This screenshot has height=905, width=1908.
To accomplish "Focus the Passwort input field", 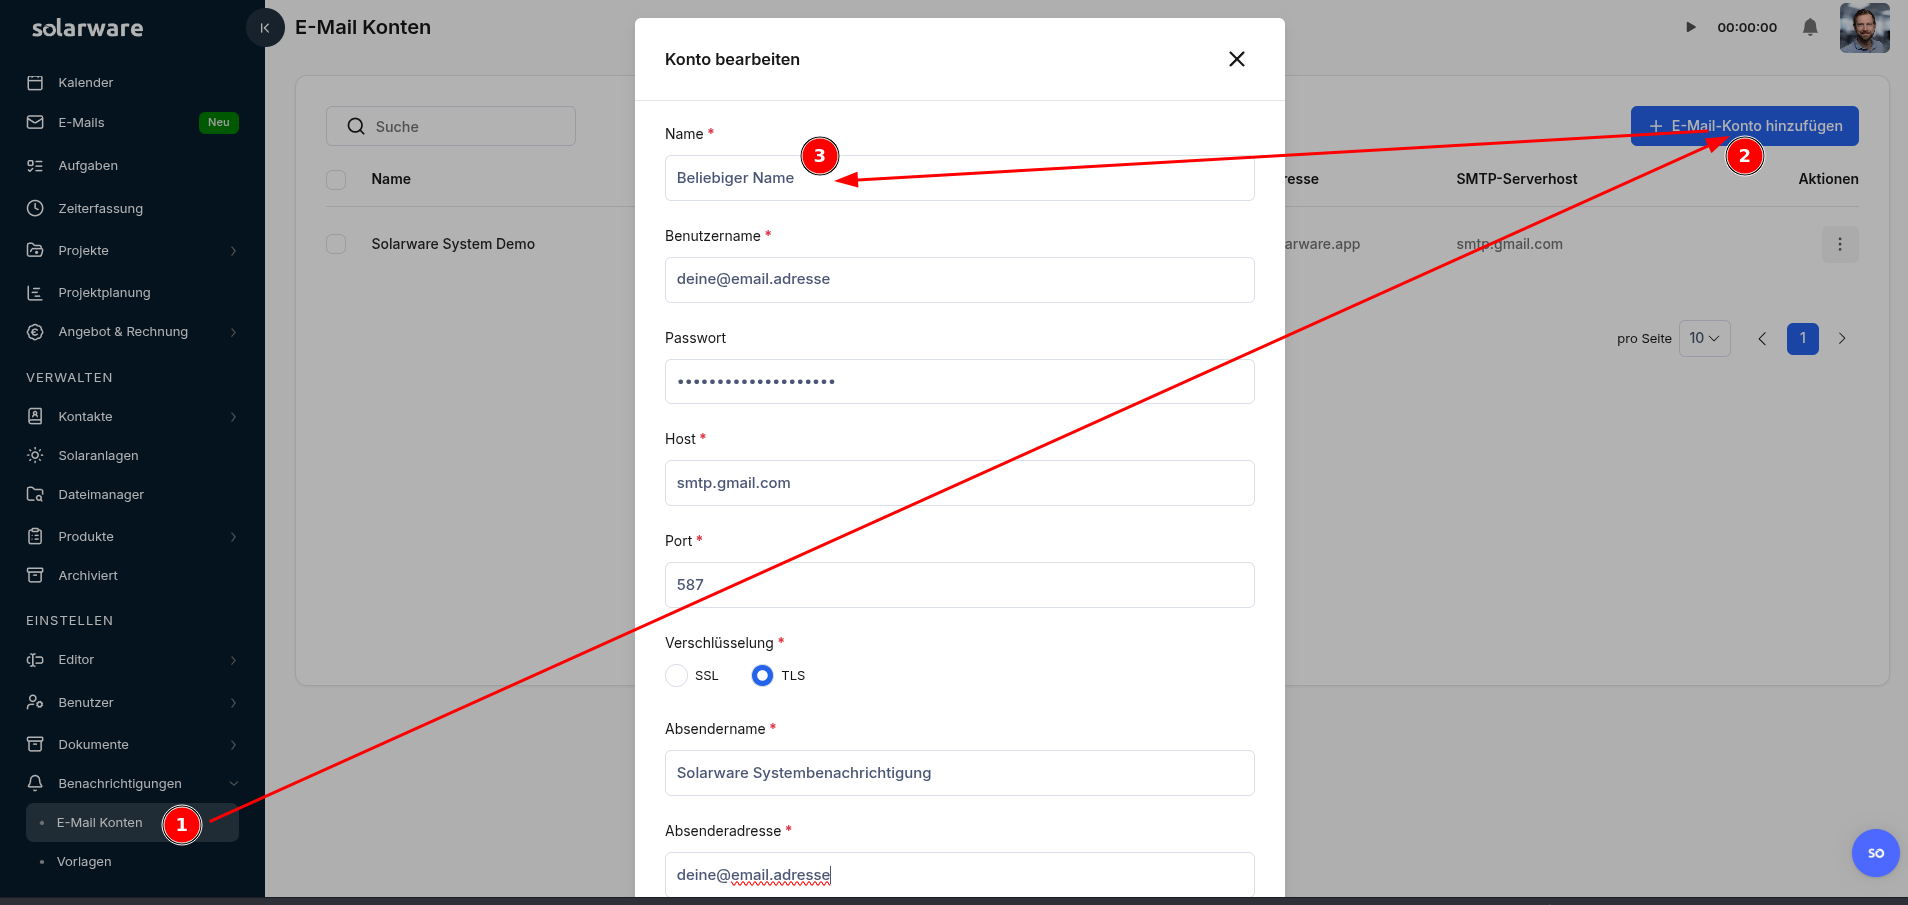I will [x=960, y=381].
